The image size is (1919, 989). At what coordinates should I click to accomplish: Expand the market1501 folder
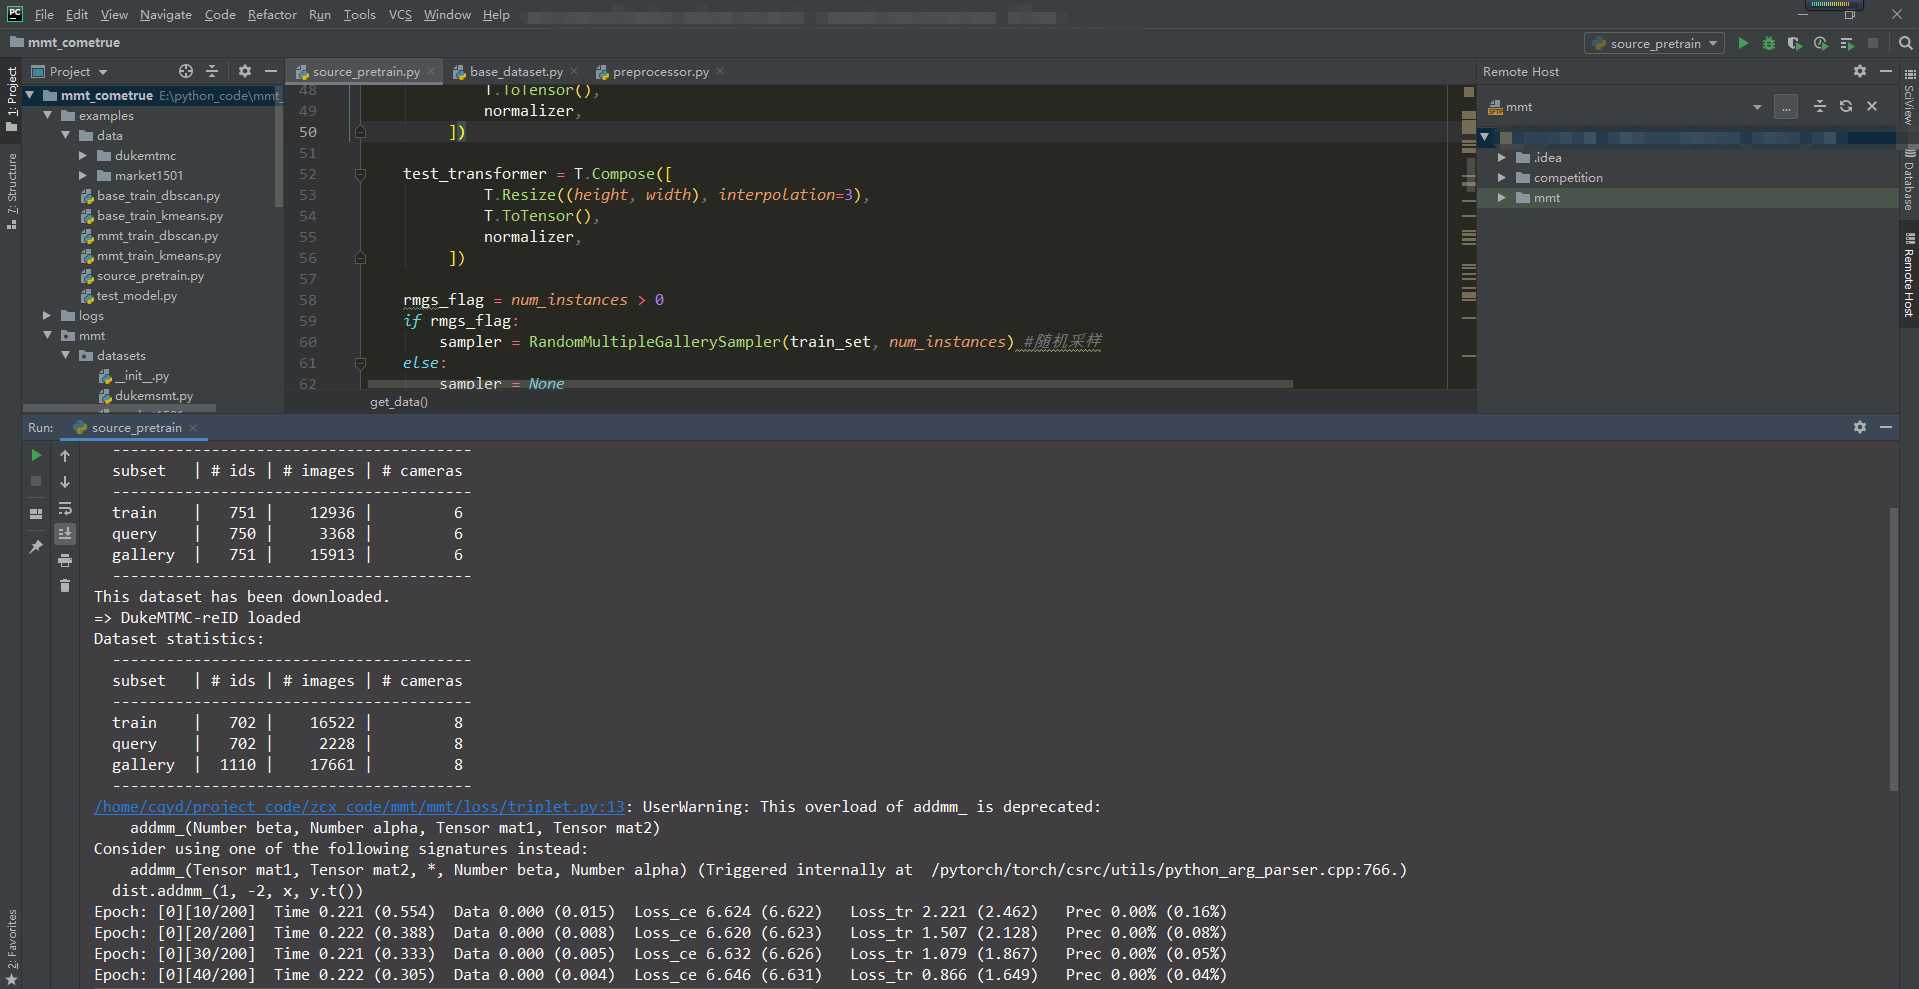pyautogui.click(x=84, y=175)
